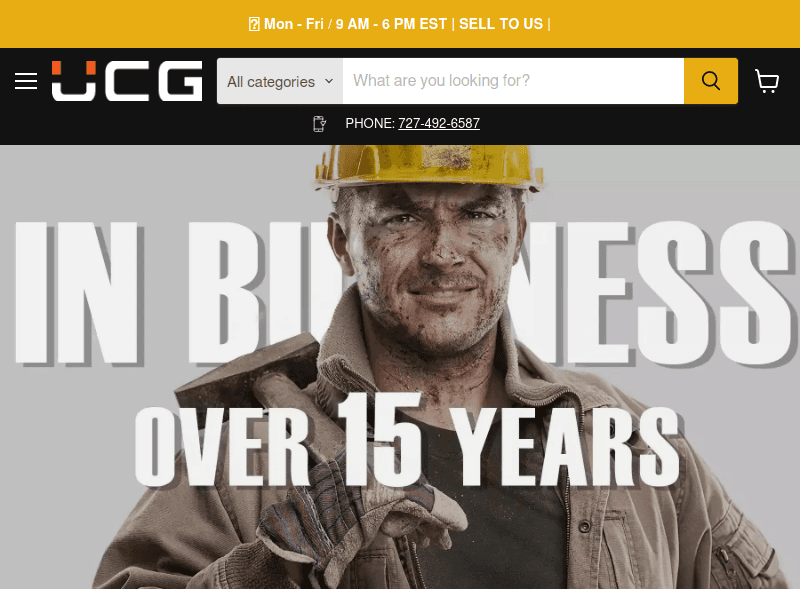Screen dimensions: 800x600
Task: Click the Mon - Fri hours text
Action: click(x=356, y=24)
